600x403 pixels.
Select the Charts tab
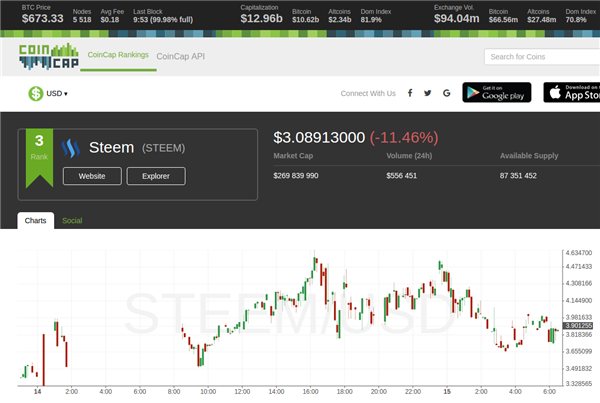coord(36,220)
